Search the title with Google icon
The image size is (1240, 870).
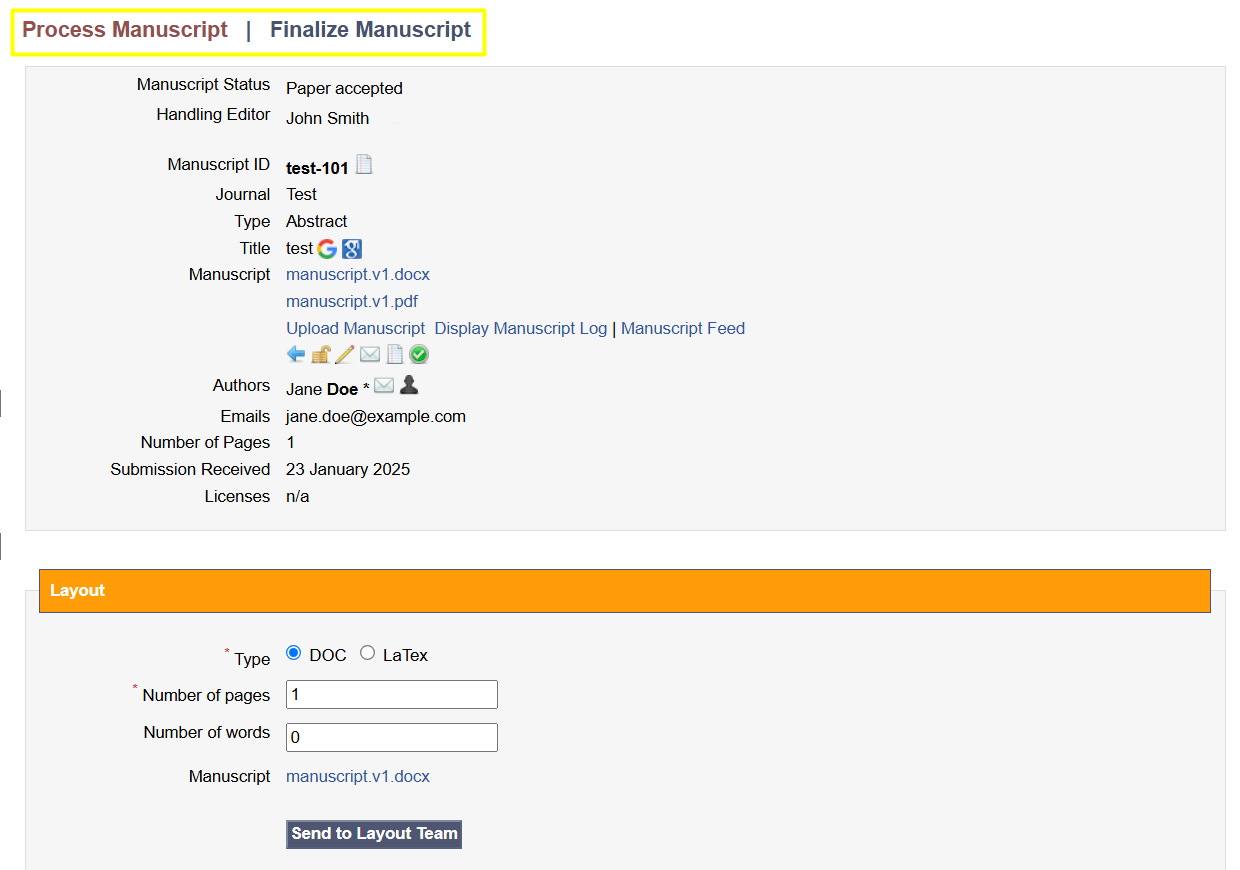pyautogui.click(x=327, y=249)
